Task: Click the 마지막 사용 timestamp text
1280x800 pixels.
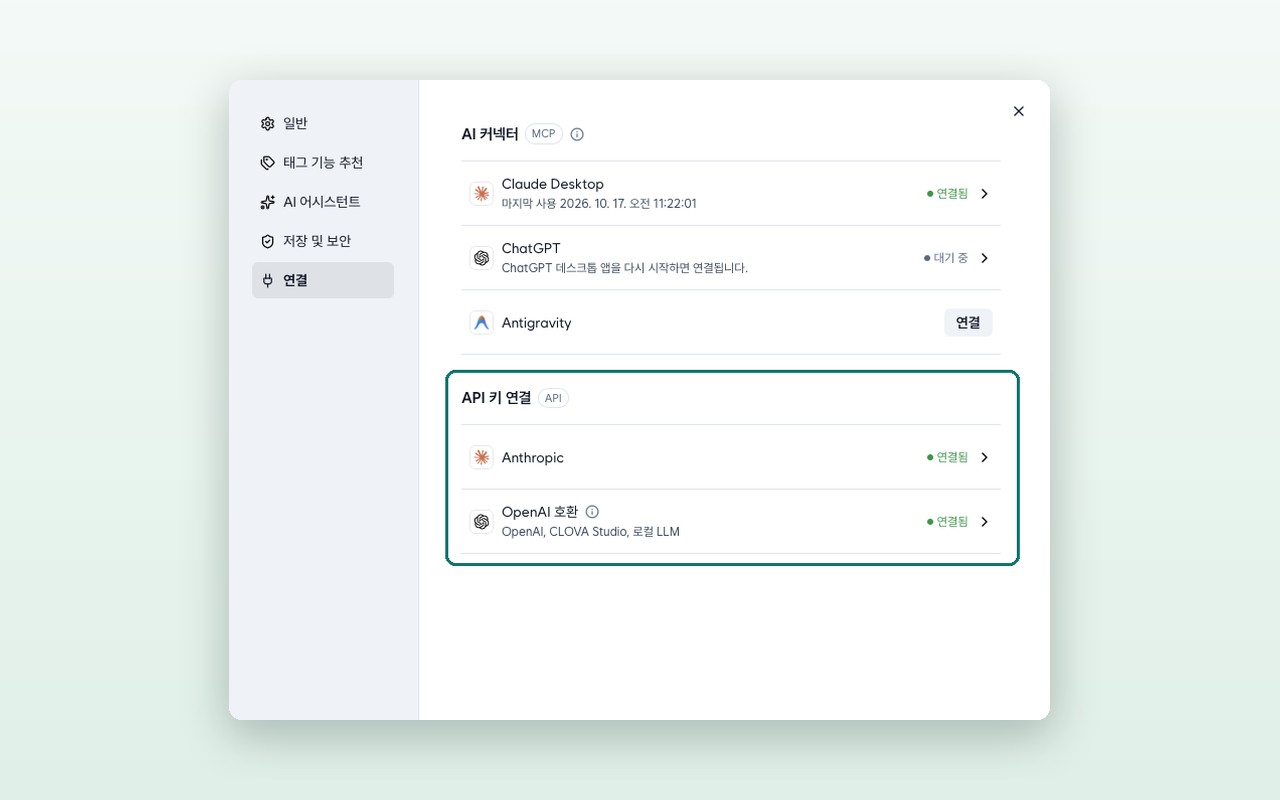Action: (599, 203)
